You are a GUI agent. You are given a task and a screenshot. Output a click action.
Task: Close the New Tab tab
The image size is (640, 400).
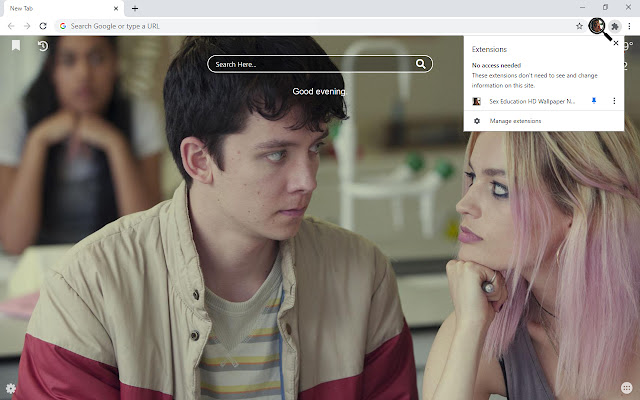click(116, 8)
